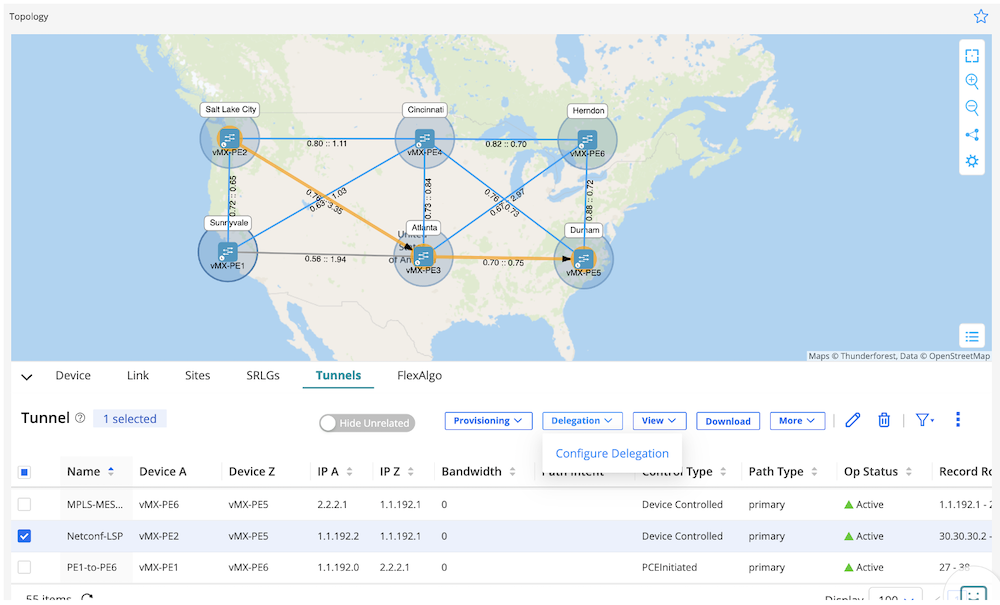This screenshot has width=1000, height=605.
Task: Open the topology map settings gear
Action: coord(971,161)
